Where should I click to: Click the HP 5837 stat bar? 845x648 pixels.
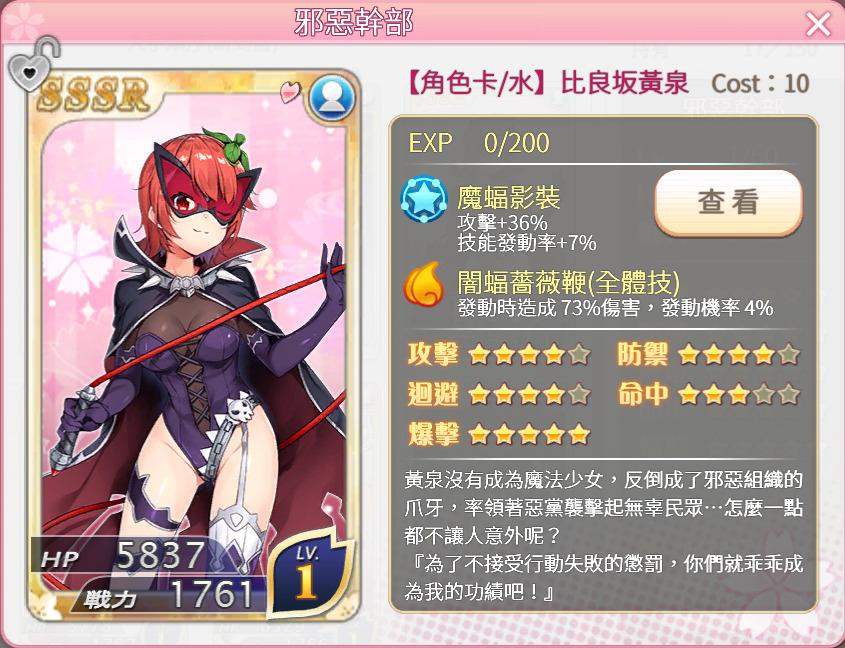coord(123,555)
